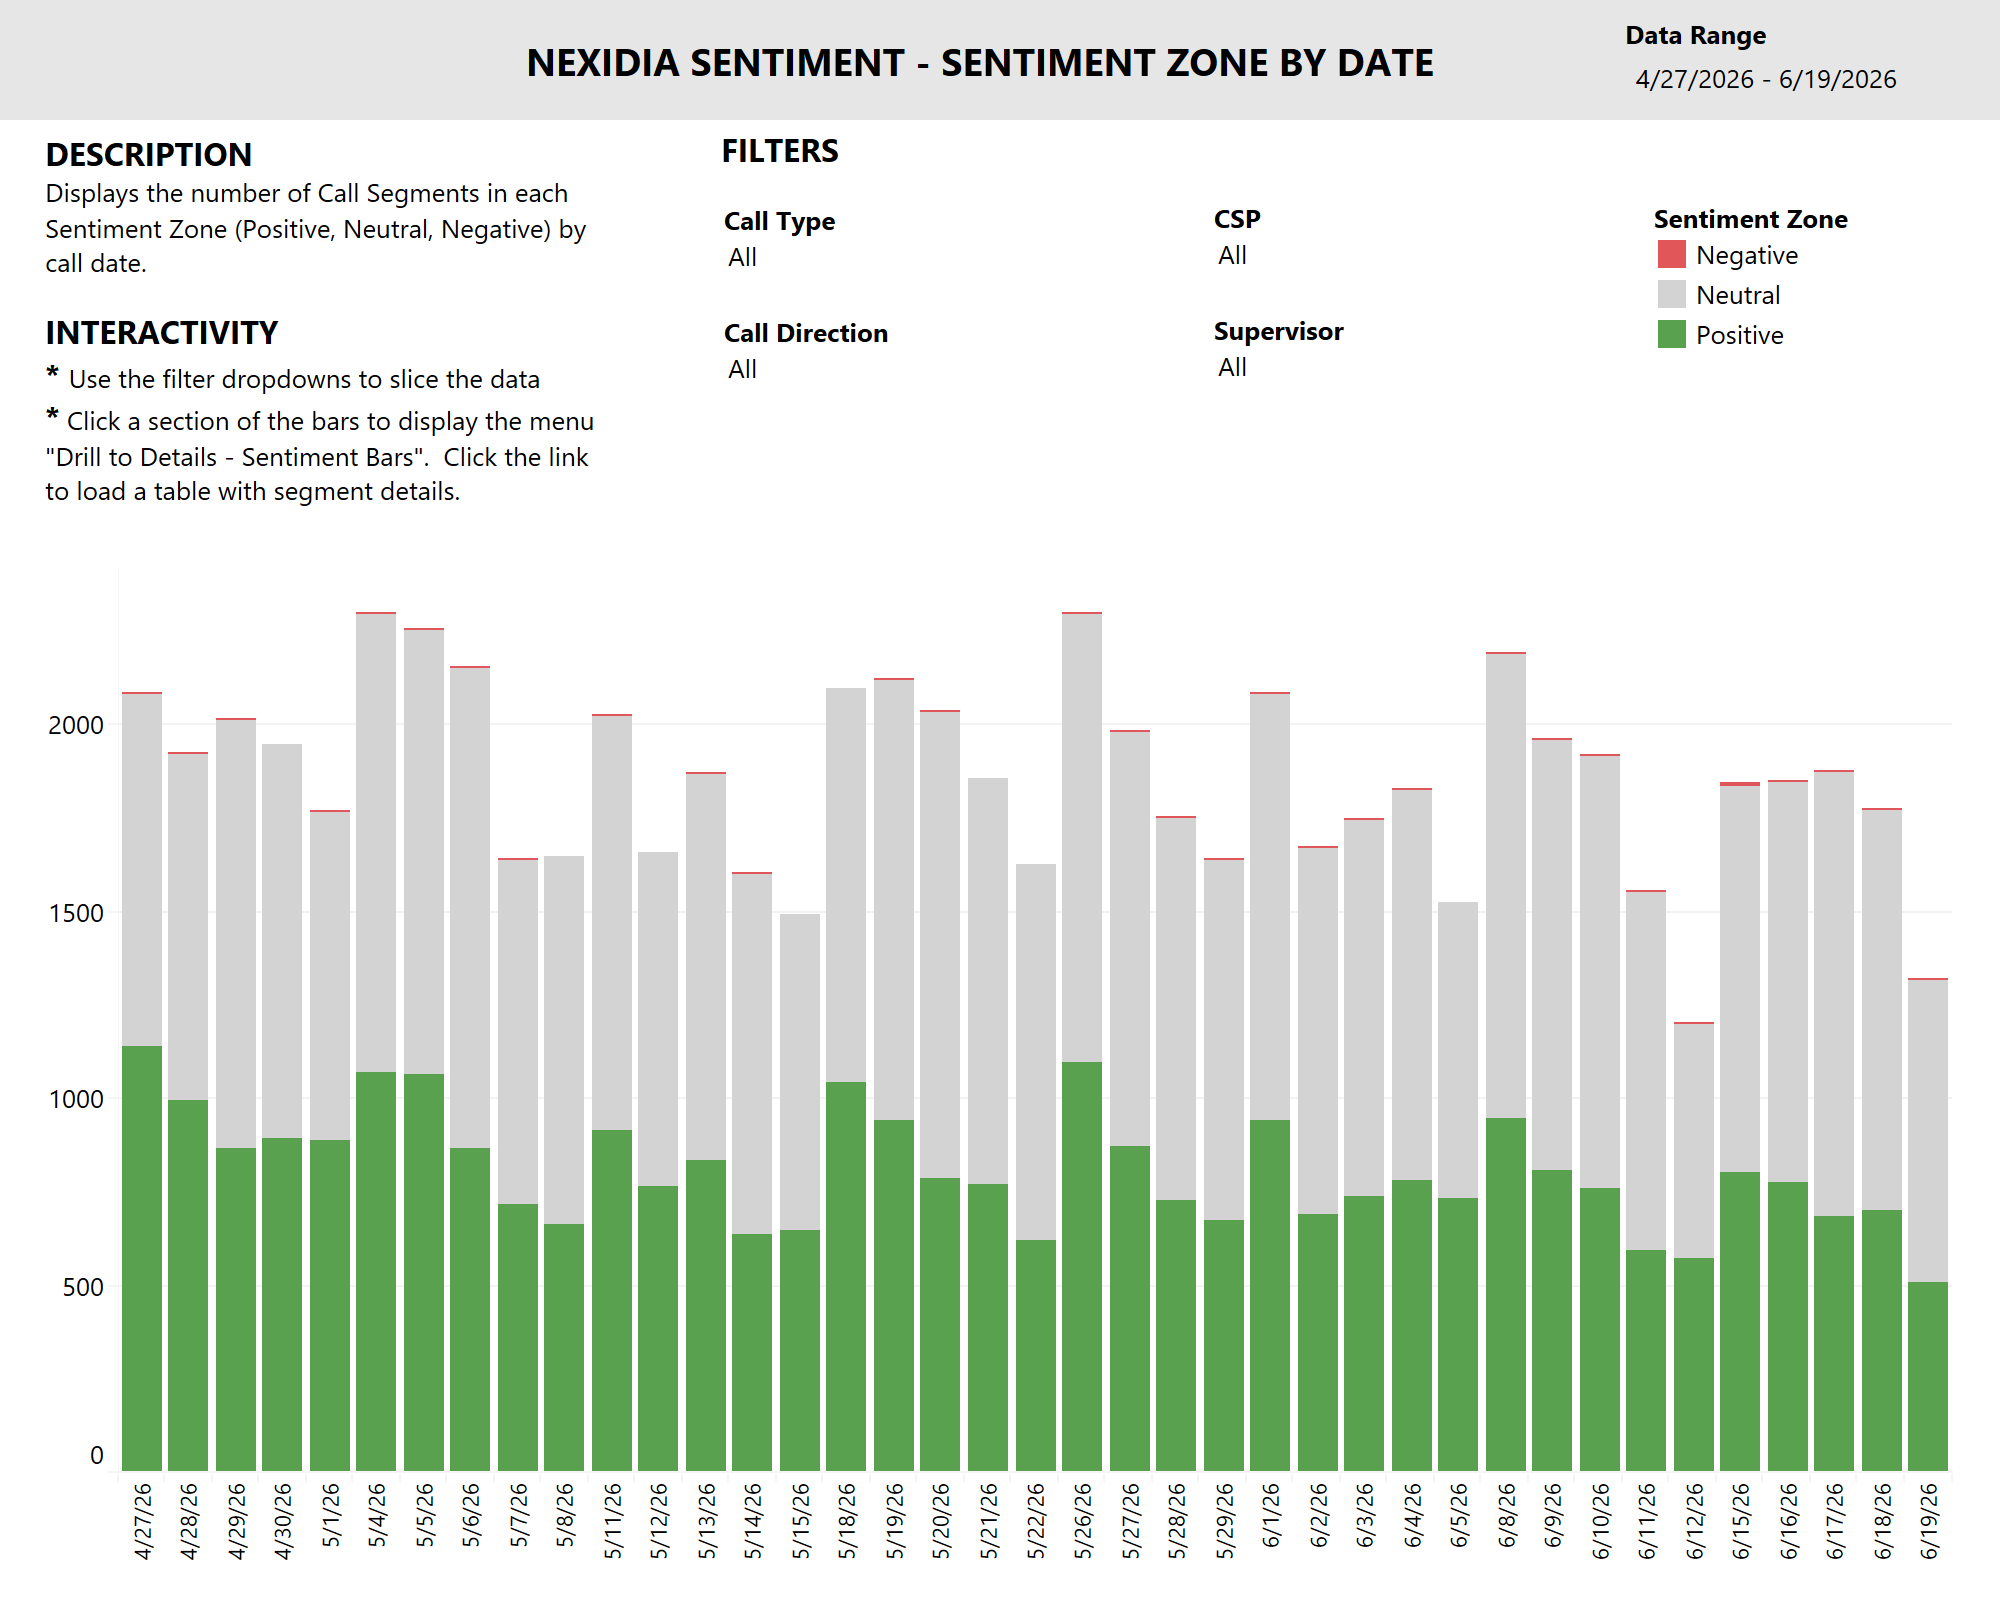Click the data range 4/27/2026 - 6/19/2026
The height and width of the screenshot is (1600, 2000).
click(1766, 79)
